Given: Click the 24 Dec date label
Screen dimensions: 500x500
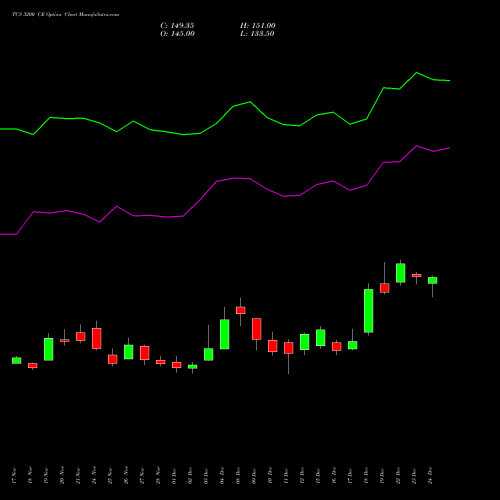Looking at the screenshot, I should [x=430, y=476].
